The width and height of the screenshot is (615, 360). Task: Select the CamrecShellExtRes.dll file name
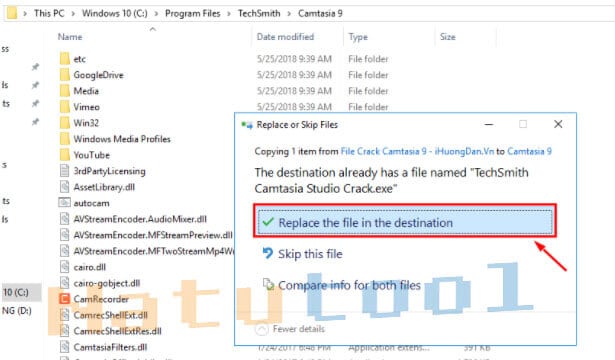click(x=117, y=331)
